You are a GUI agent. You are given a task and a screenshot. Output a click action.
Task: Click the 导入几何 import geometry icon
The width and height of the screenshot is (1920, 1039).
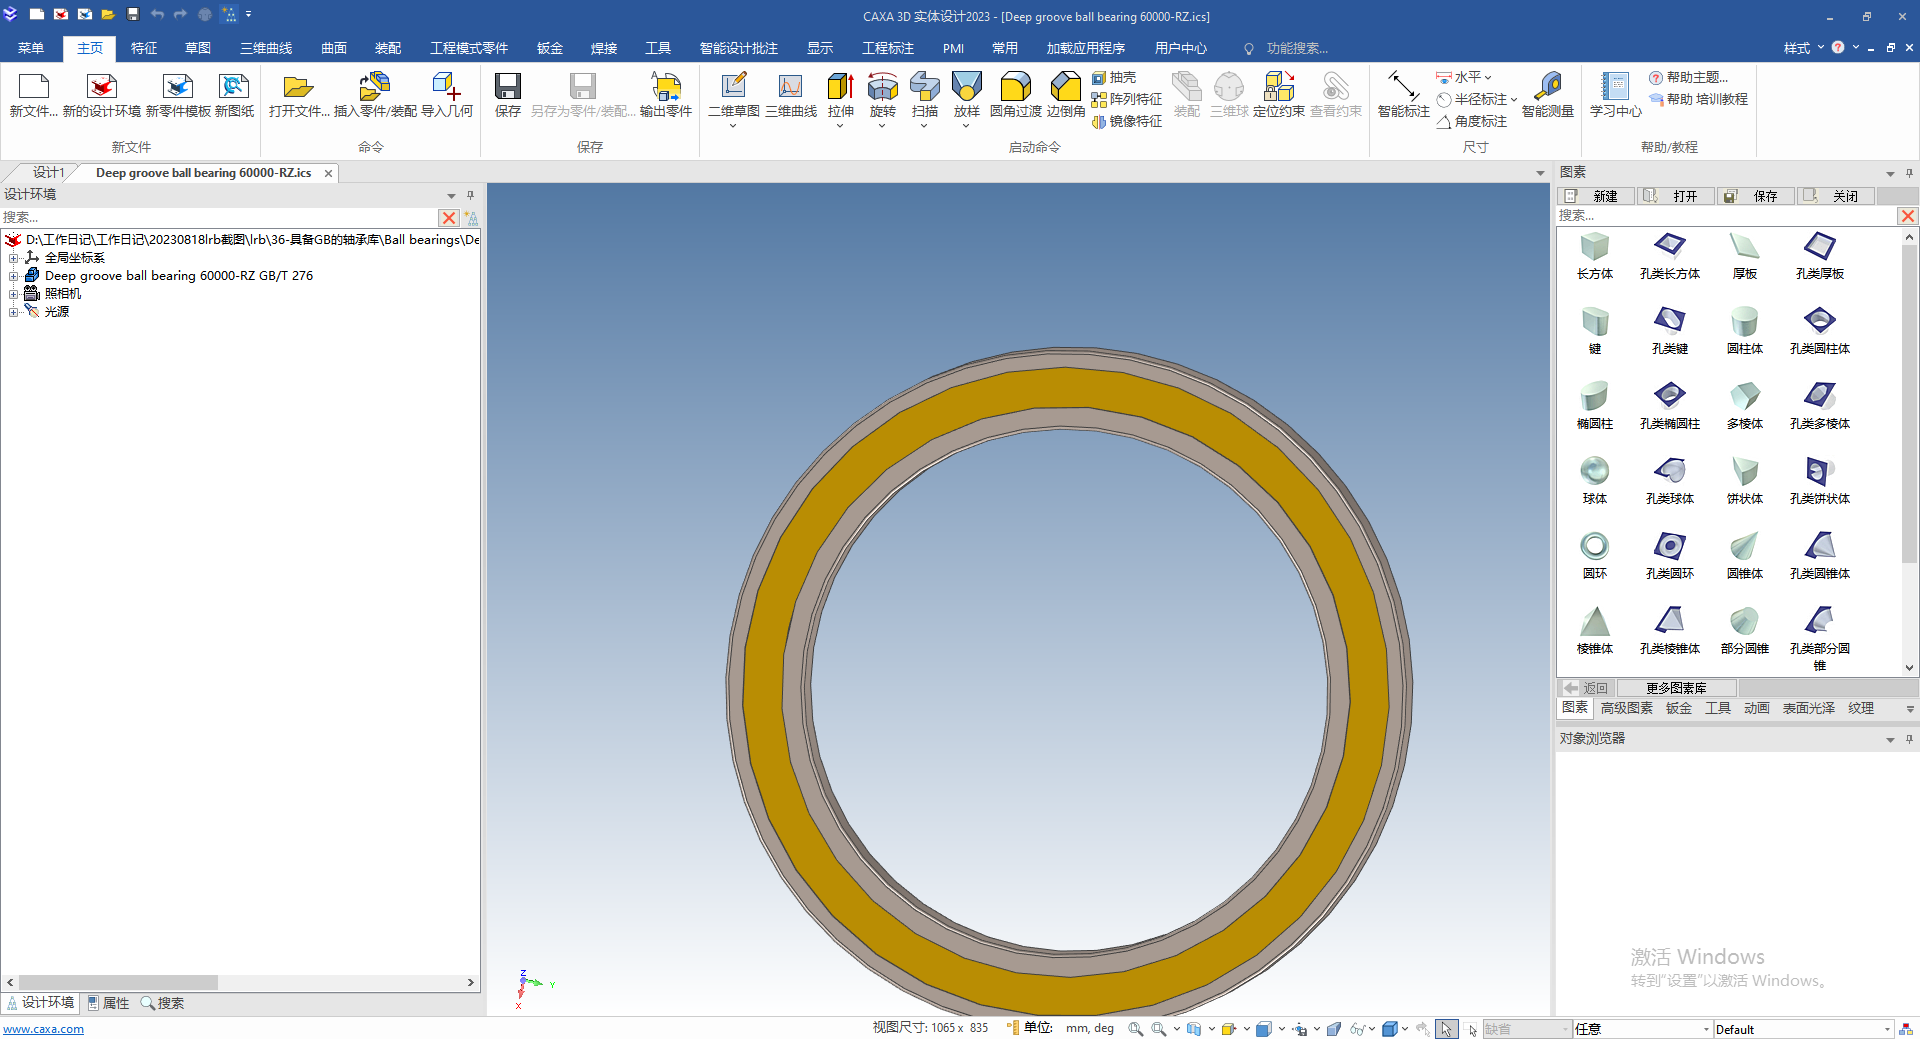pyautogui.click(x=447, y=95)
